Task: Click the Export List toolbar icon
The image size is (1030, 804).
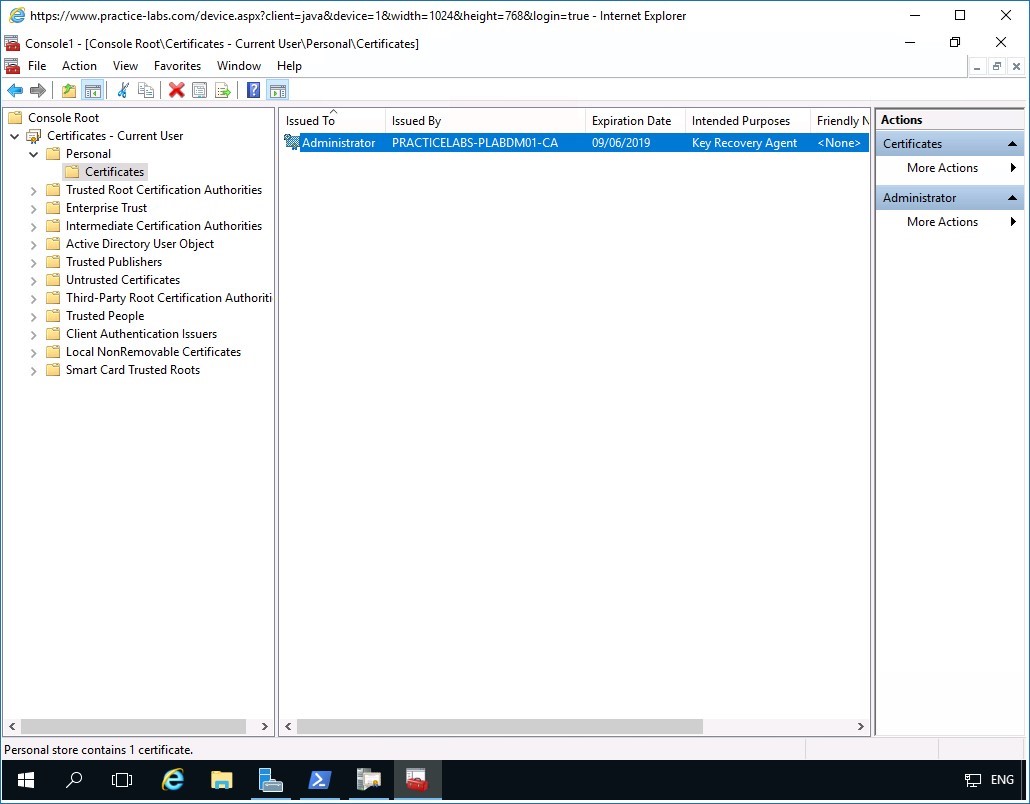Action: coord(222,90)
